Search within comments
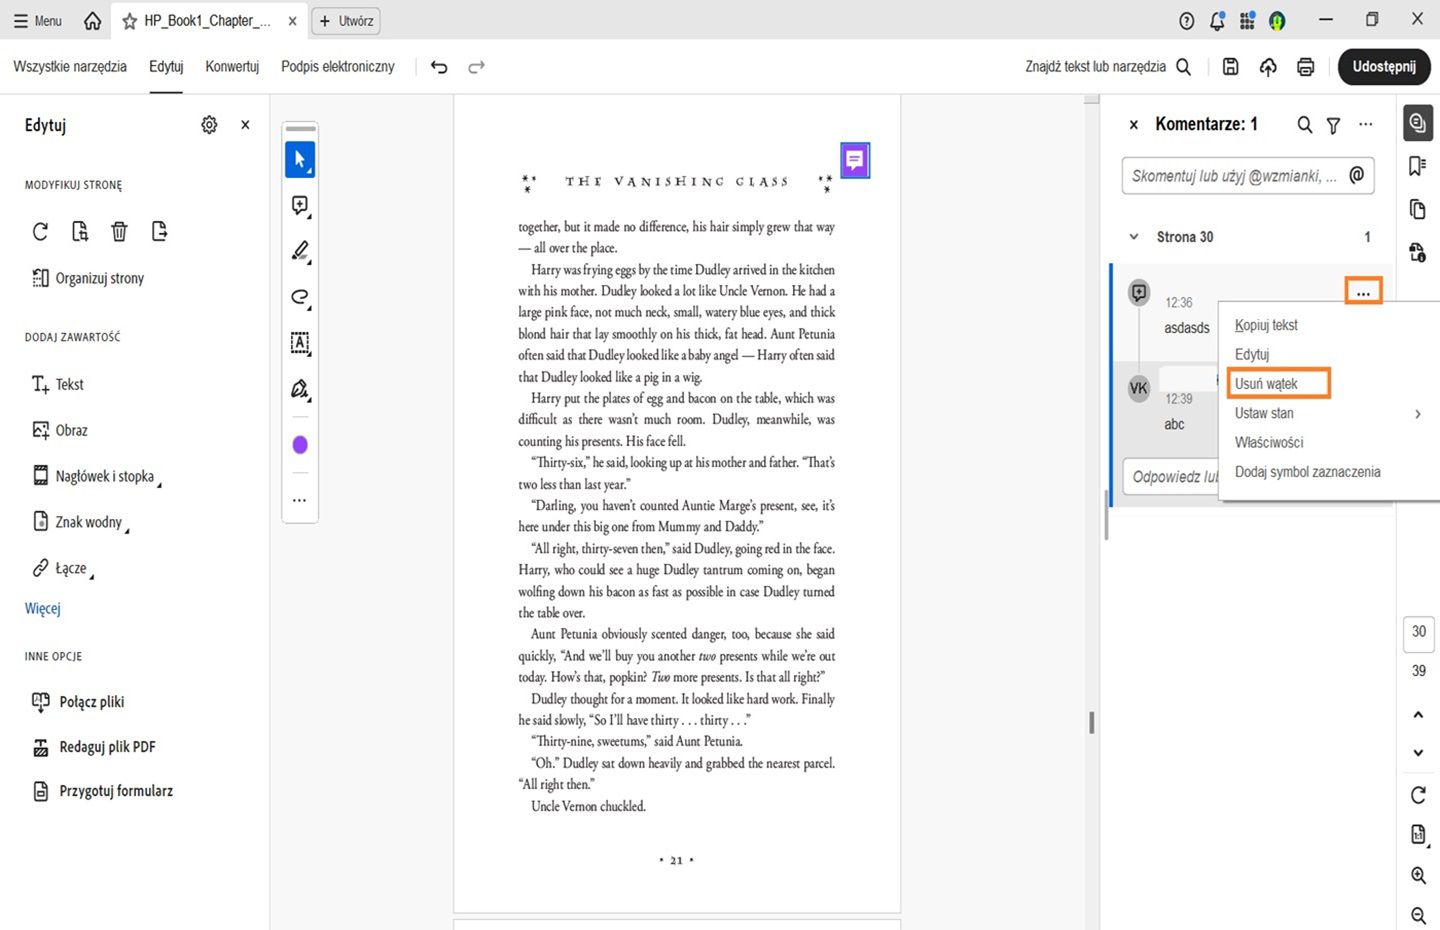 click(x=1305, y=125)
